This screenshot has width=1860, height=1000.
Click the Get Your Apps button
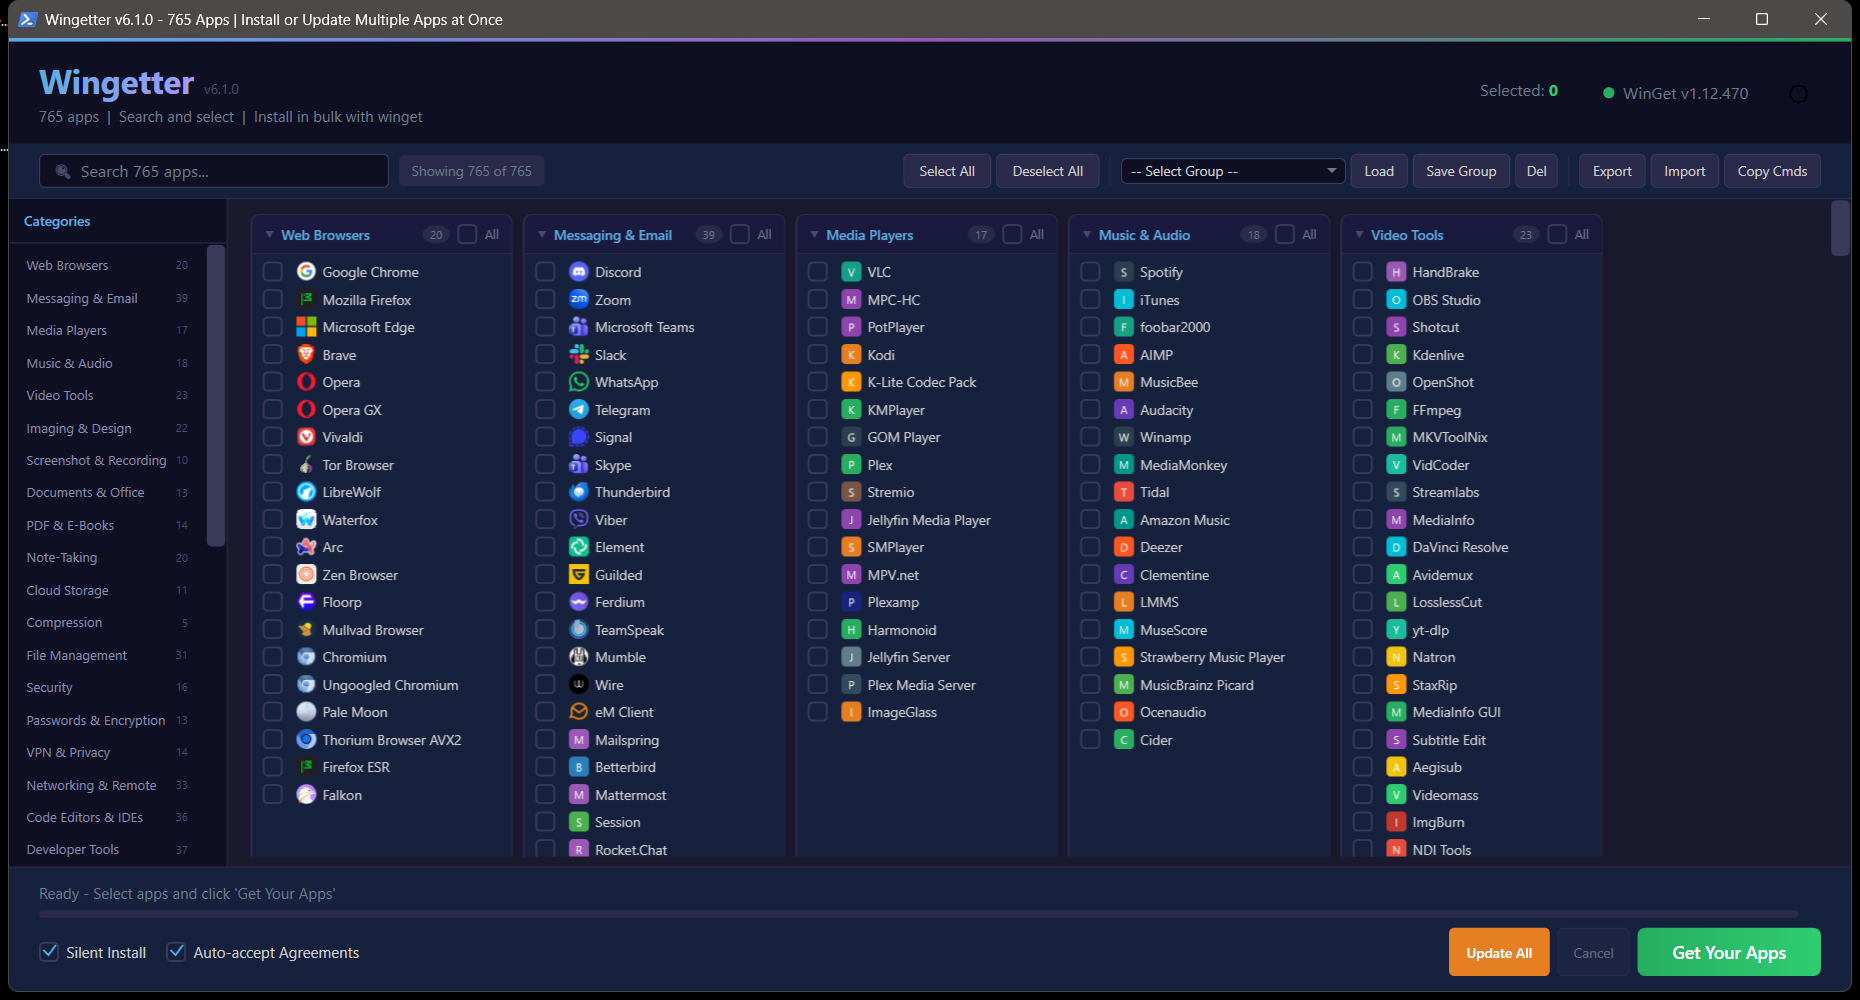[1728, 952]
